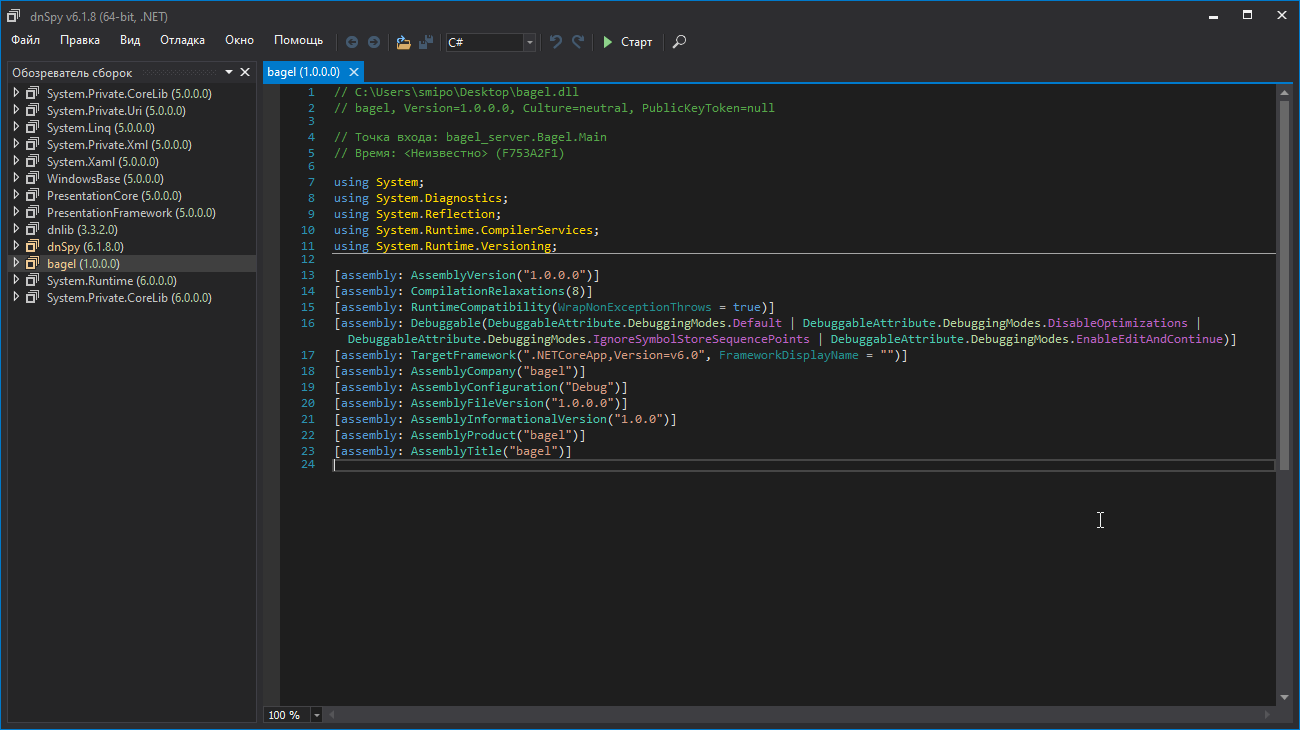
Task: Click the undo icon in the toolbar
Action: tap(555, 42)
